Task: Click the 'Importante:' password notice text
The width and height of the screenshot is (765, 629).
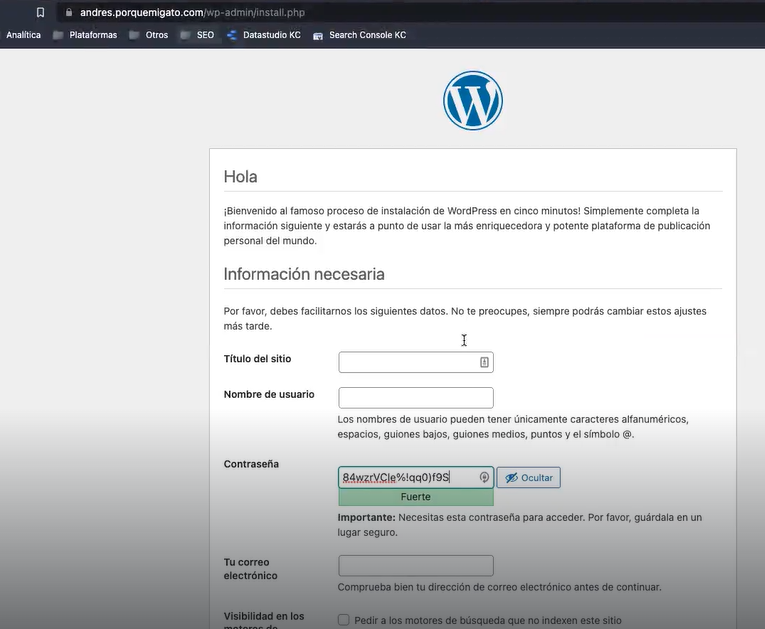Action: pos(520,525)
